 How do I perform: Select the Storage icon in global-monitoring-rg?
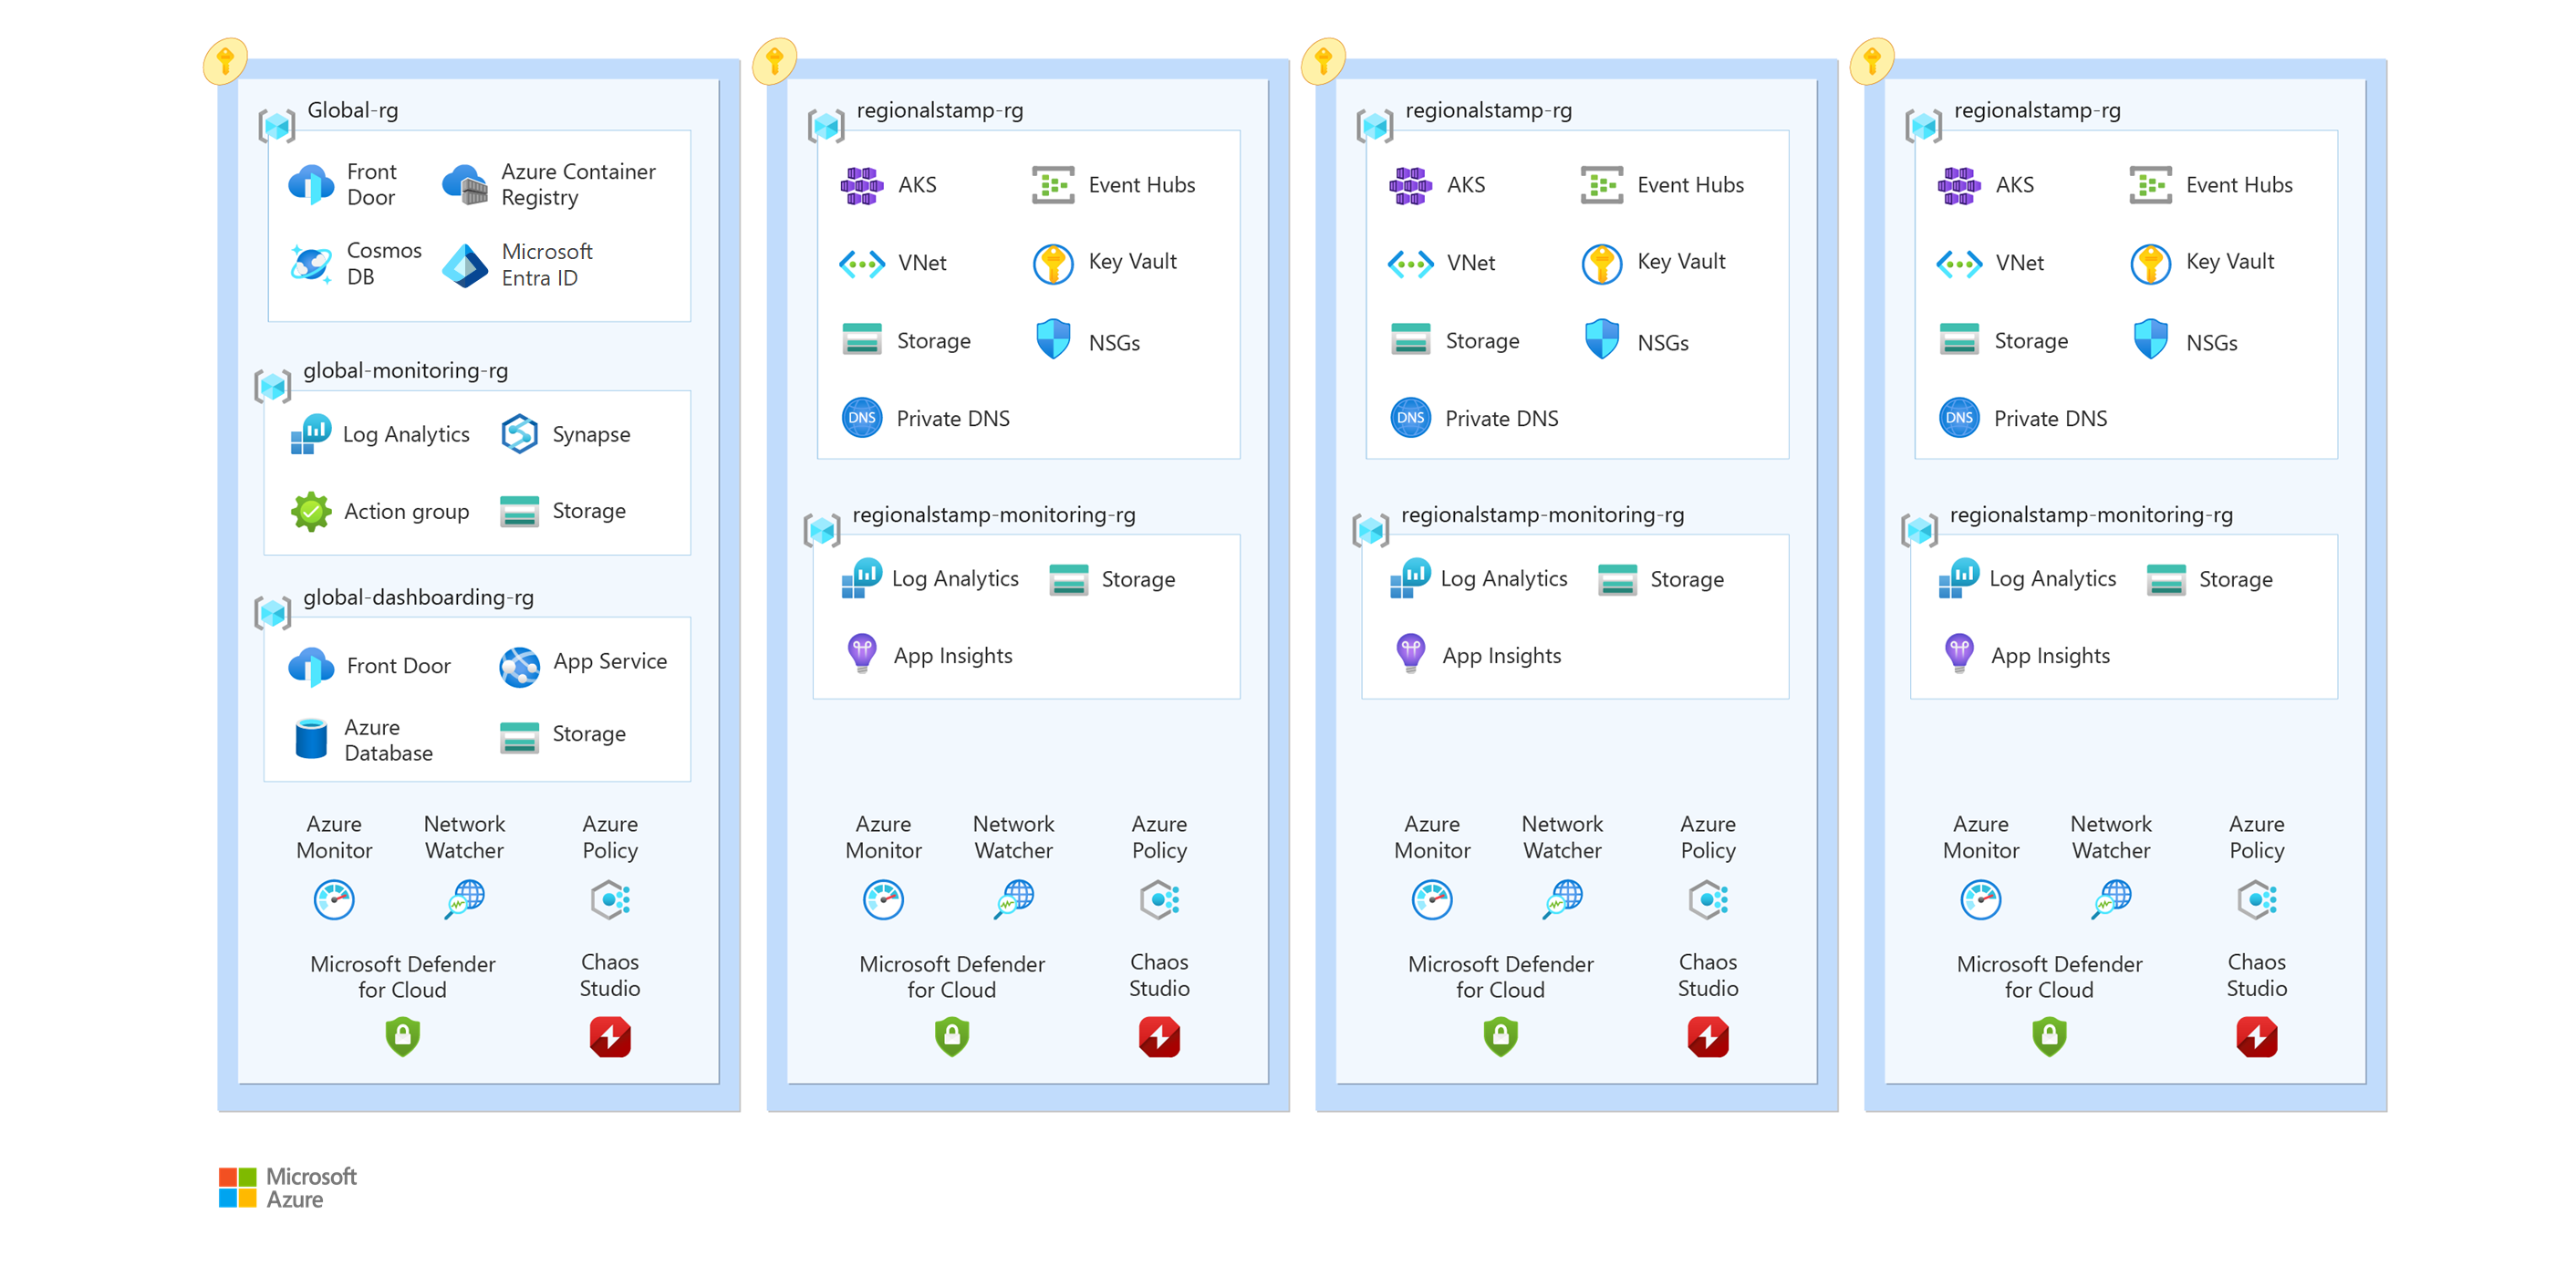(520, 511)
